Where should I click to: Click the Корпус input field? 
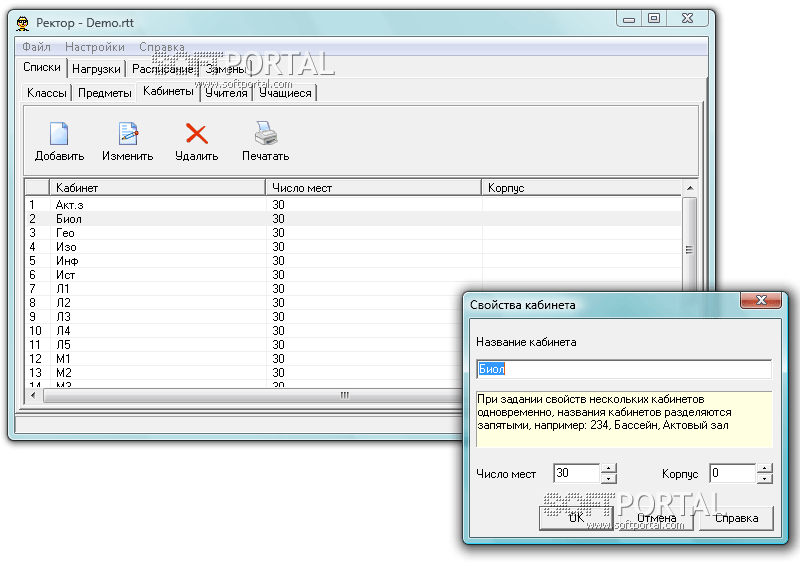pyautogui.click(x=733, y=473)
